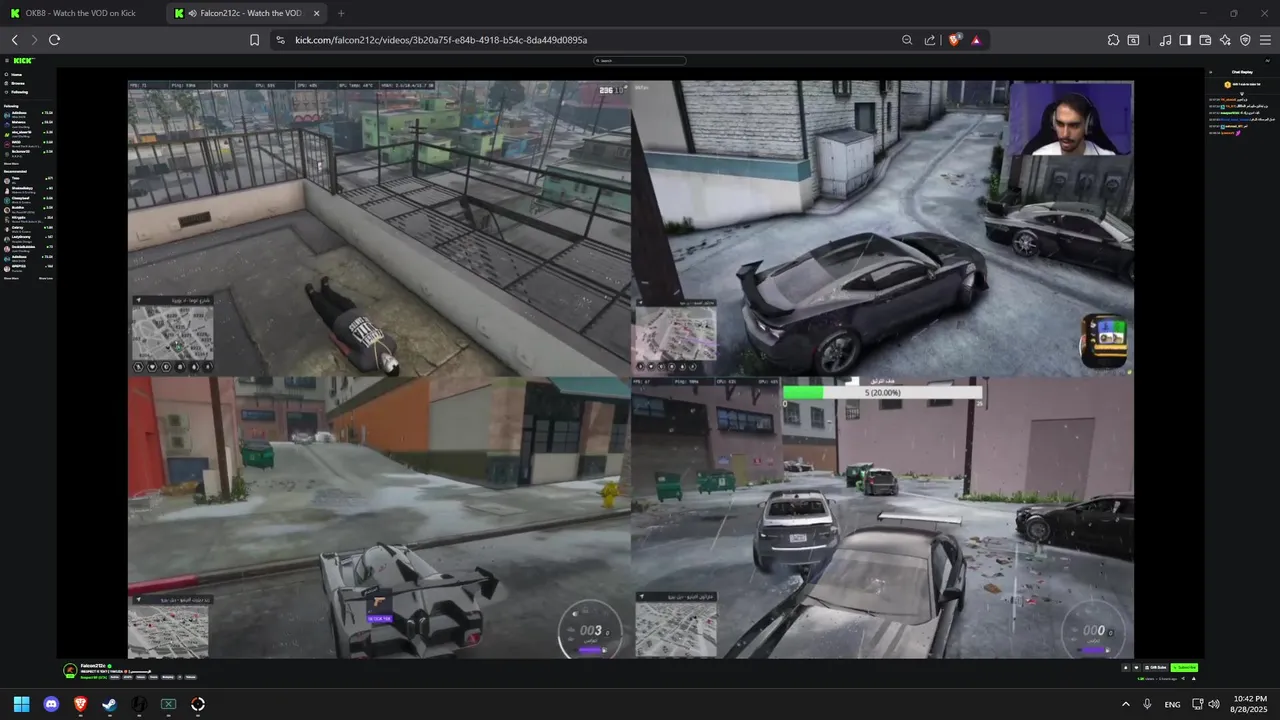The height and width of the screenshot is (720, 1280).
Task: Share this page via share icon
Action: coord(930,40)
